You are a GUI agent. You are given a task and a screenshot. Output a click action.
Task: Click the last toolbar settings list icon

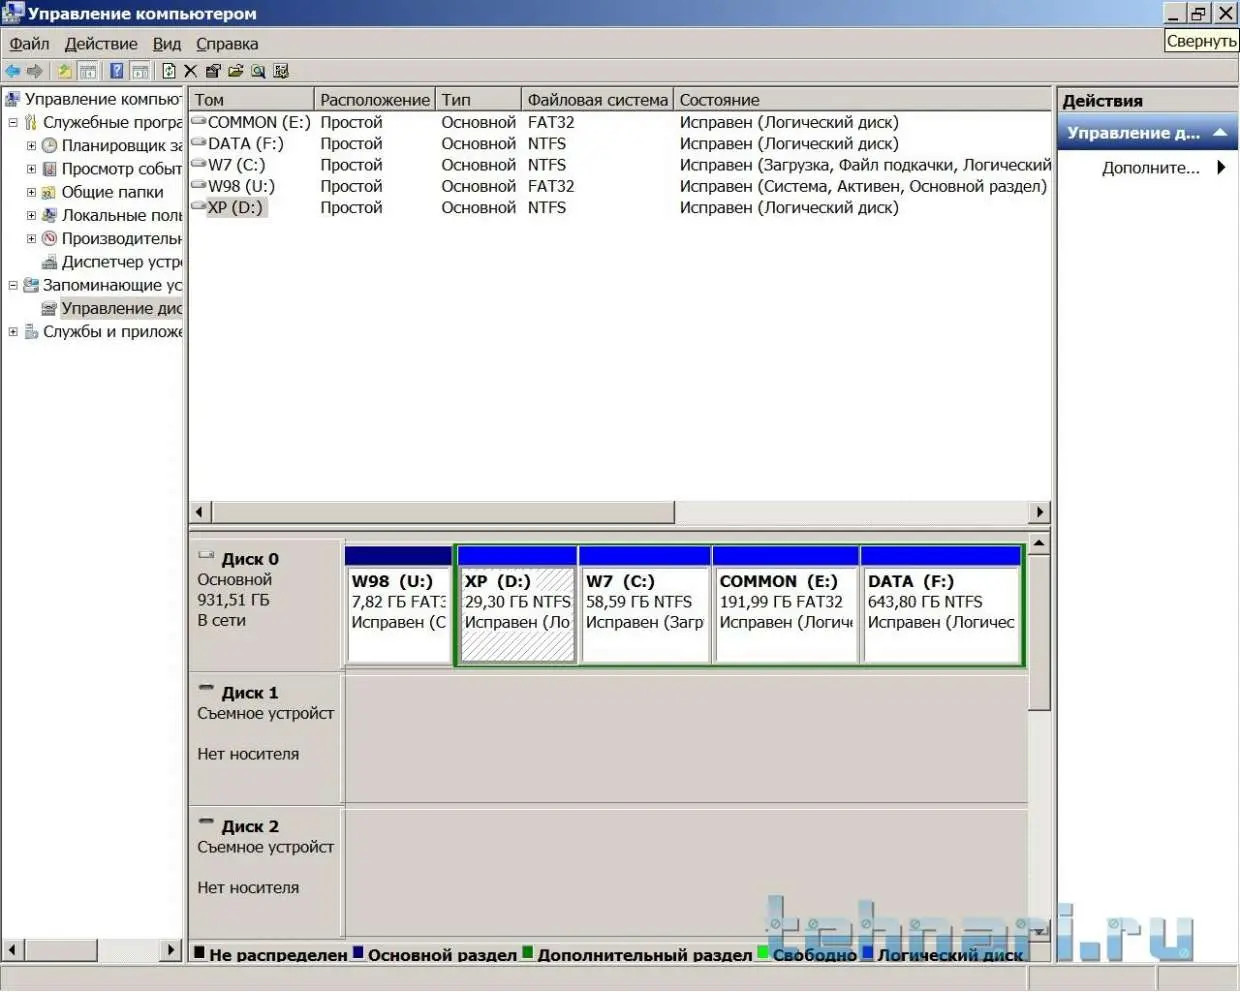pos(281,71)
